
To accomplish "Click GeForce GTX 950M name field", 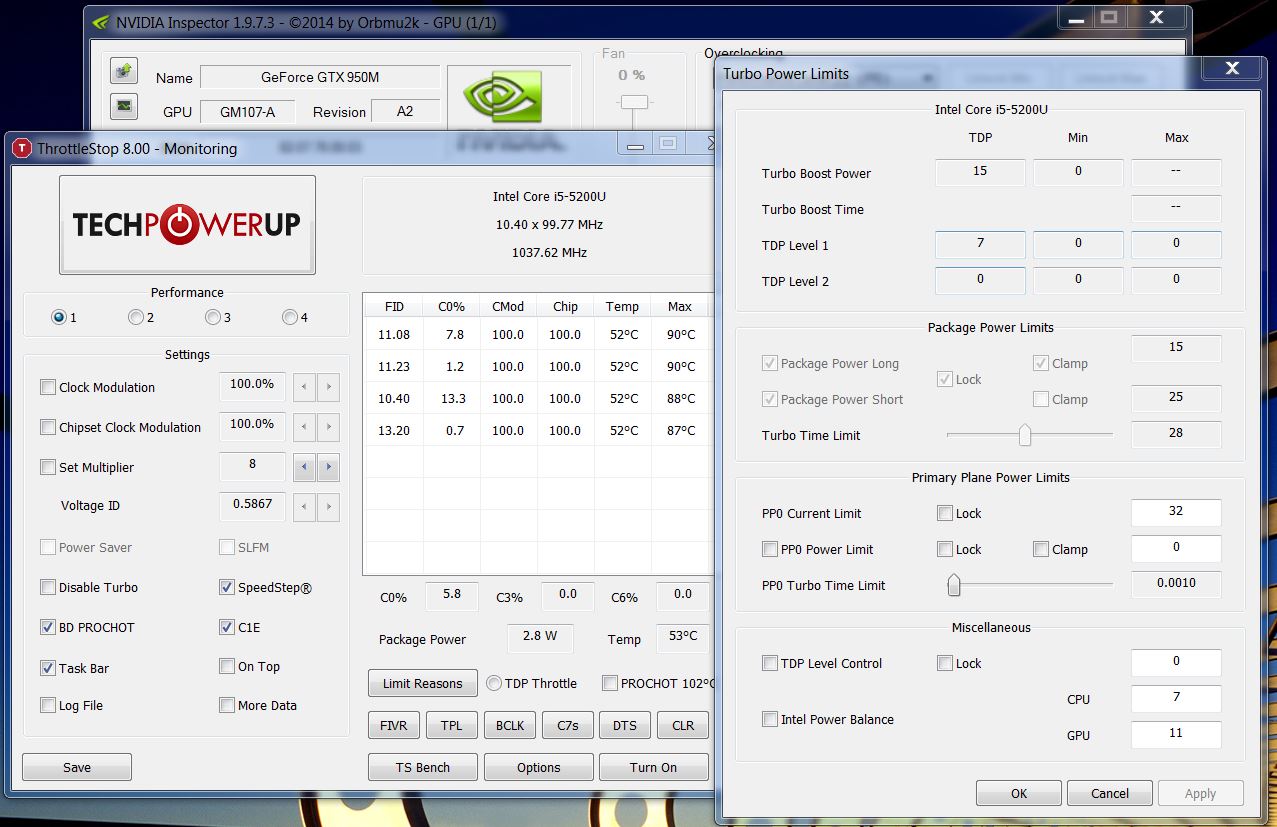I will (x=320, y=77).
